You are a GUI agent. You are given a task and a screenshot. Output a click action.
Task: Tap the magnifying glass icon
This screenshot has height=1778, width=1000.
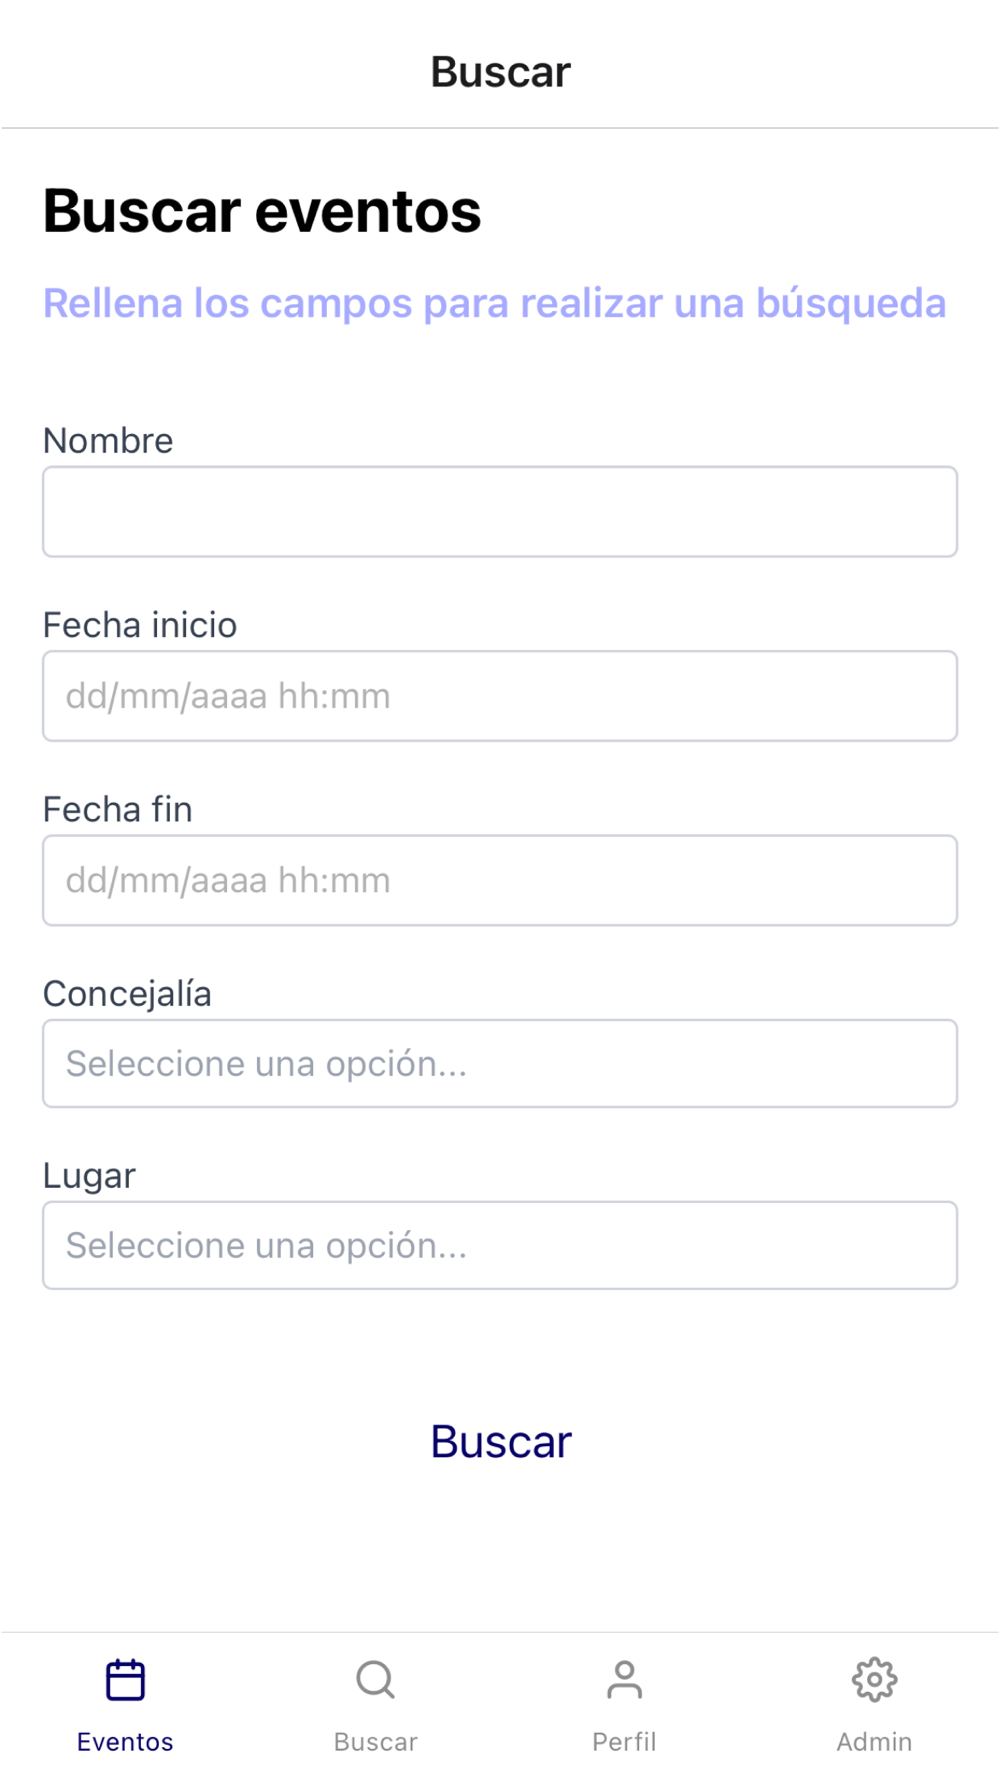pyautogui.click(x=375, y=1680)
